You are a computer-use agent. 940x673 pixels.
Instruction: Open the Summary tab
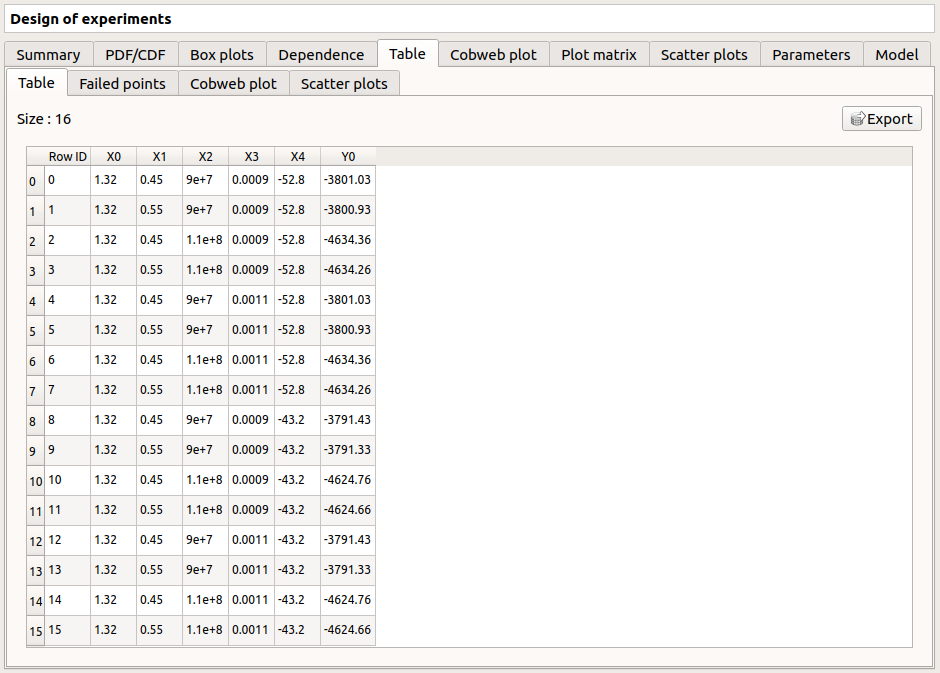(x=48, y=55)
